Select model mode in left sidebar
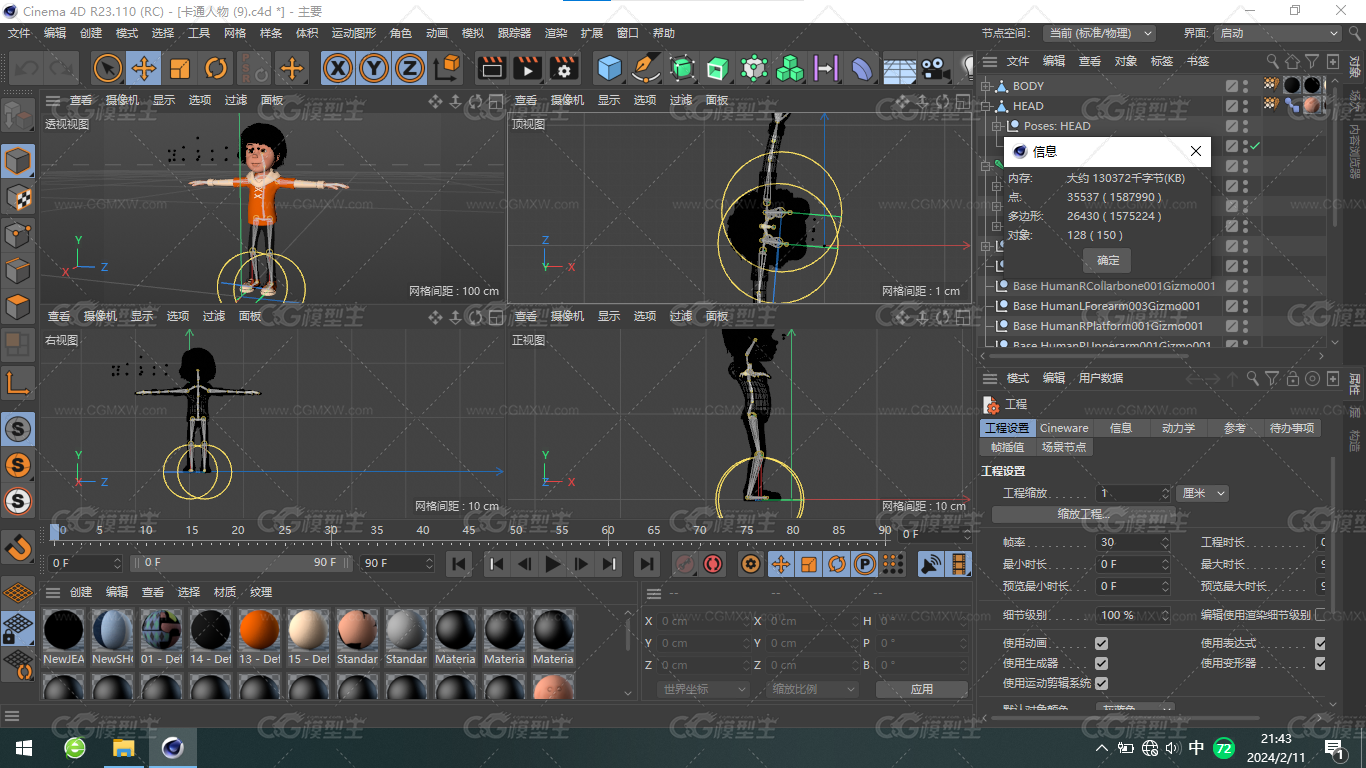 (x=18, y=160)
